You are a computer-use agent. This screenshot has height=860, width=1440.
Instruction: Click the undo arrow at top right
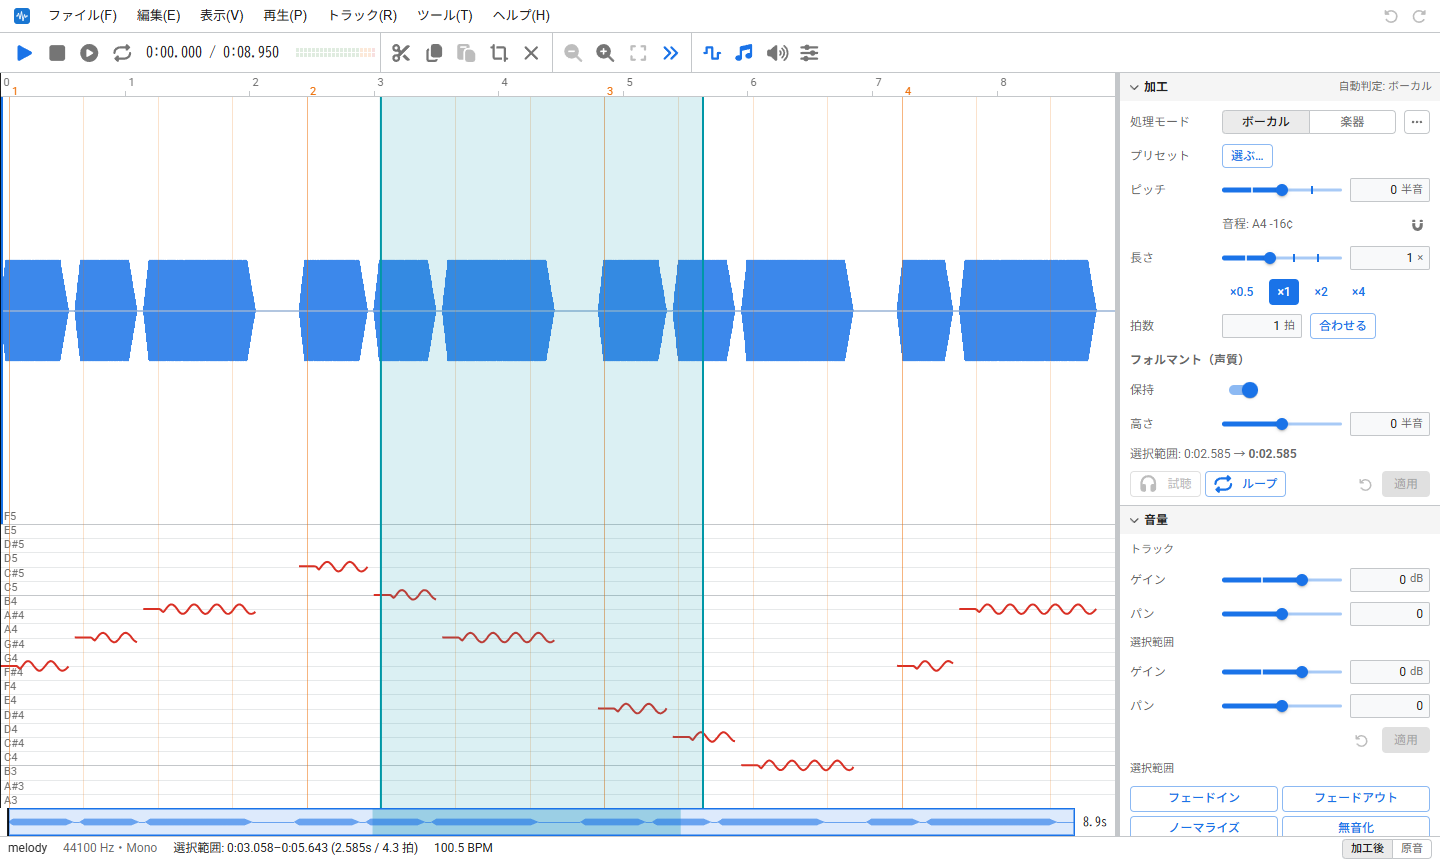[x=1390, y=16]
